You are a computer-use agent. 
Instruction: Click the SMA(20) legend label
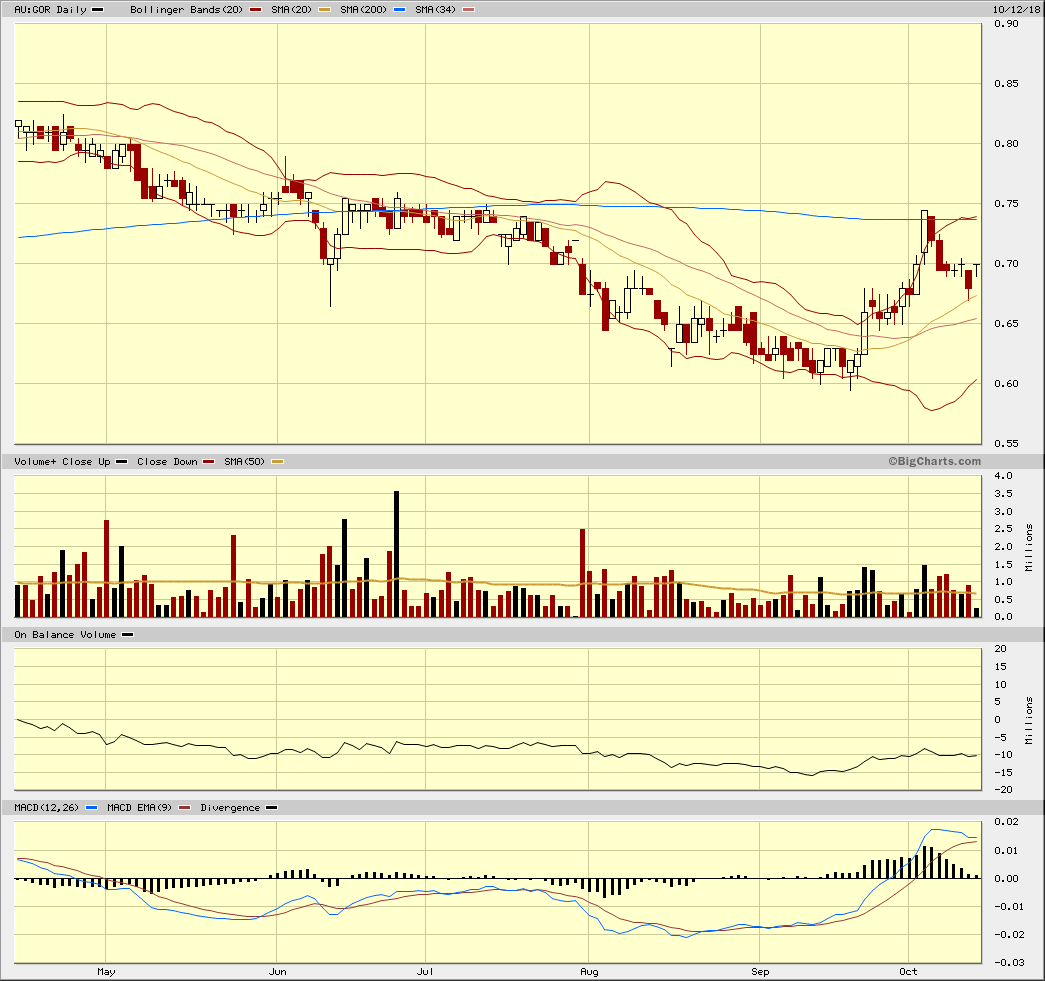291,9
